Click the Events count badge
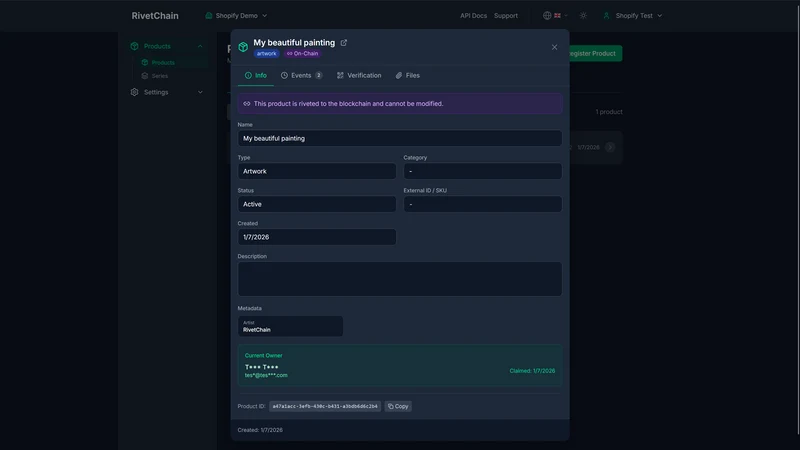Viewport: 800px width, 450px height. [x=319, y=76]
